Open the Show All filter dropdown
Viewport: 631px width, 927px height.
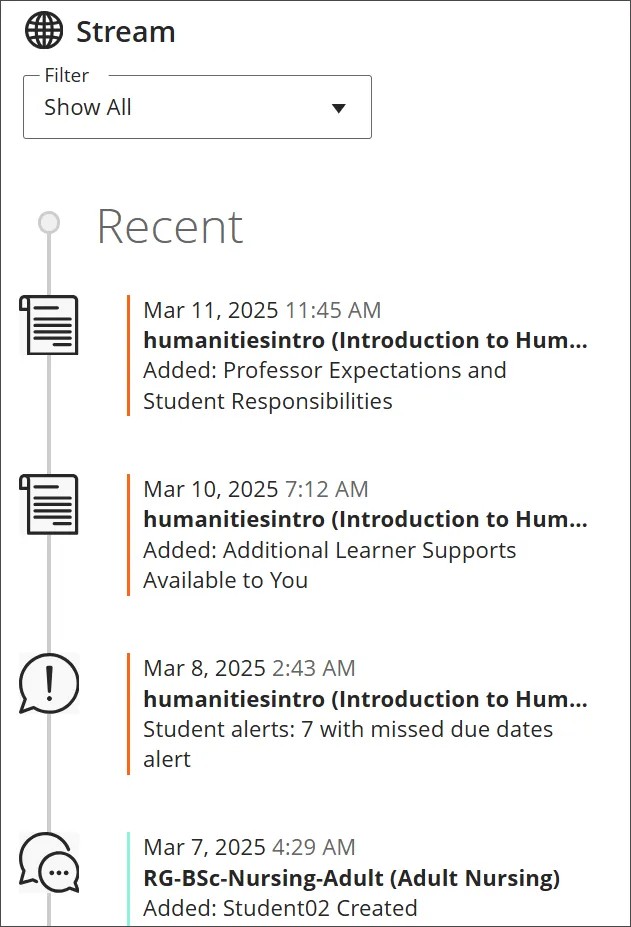tap(197, 107)
